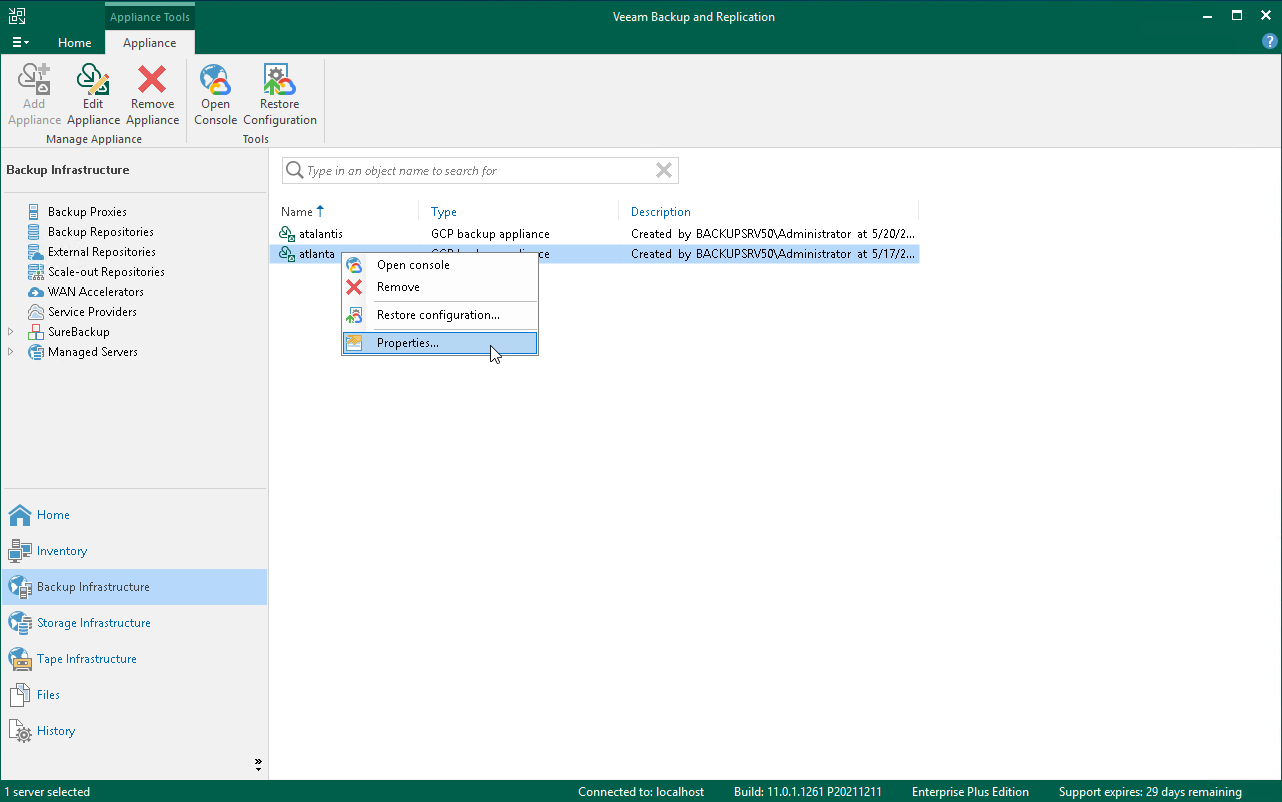Open the Tape Infrastructure view
1282x802 pixels.
(134, 659)
